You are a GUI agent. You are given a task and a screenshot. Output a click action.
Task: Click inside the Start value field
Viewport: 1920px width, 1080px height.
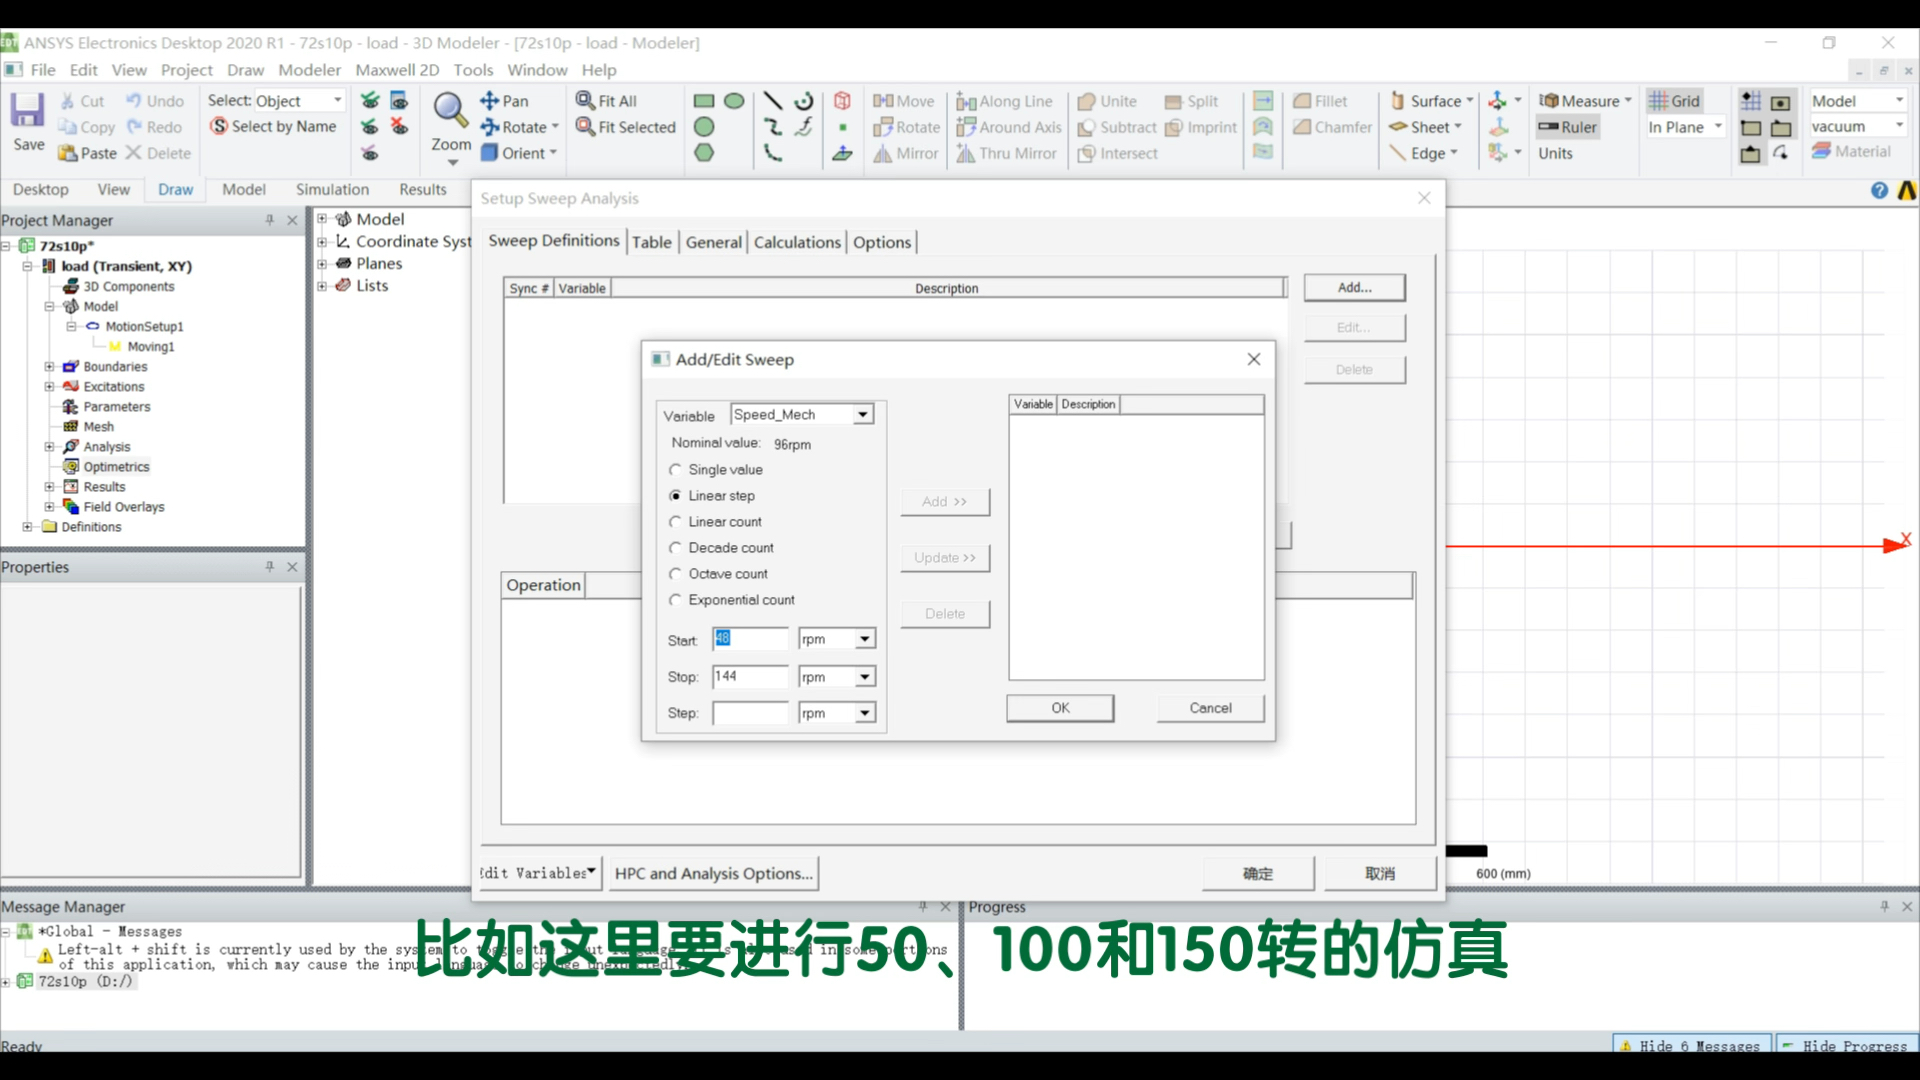point(748,638)
